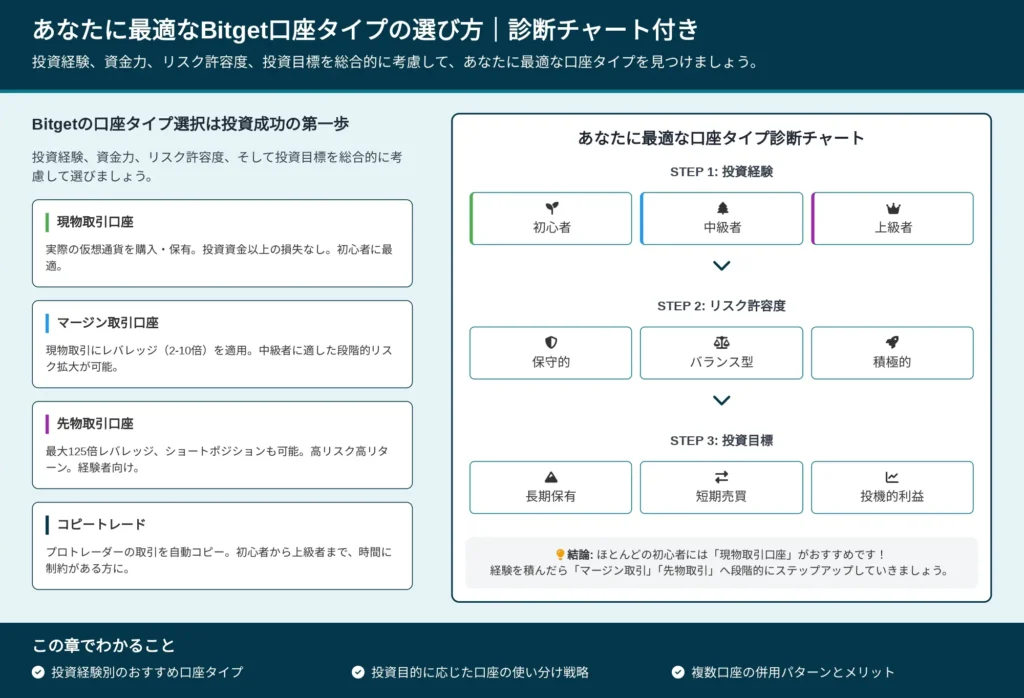1024x698 pixels.
Task: Click the STEP 1: 投資経験 label
Action: tap(722, 172)
